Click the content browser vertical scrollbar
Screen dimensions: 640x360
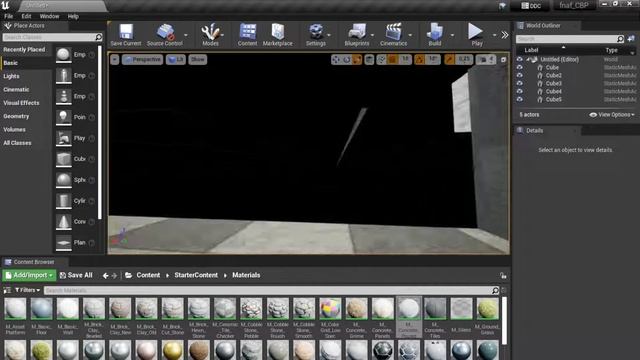pos(504,320)
